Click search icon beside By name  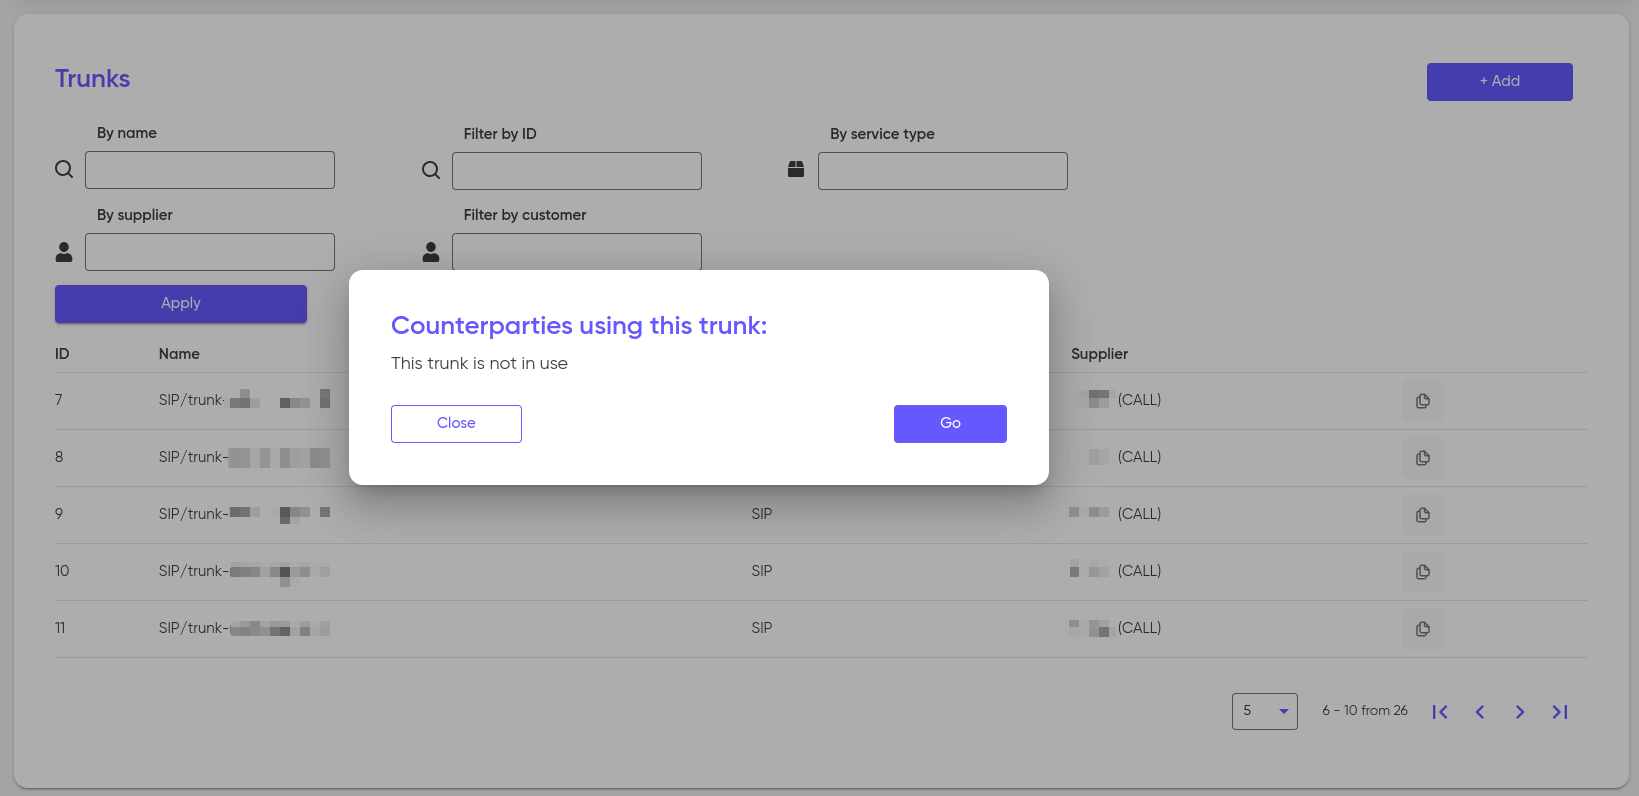64,169
